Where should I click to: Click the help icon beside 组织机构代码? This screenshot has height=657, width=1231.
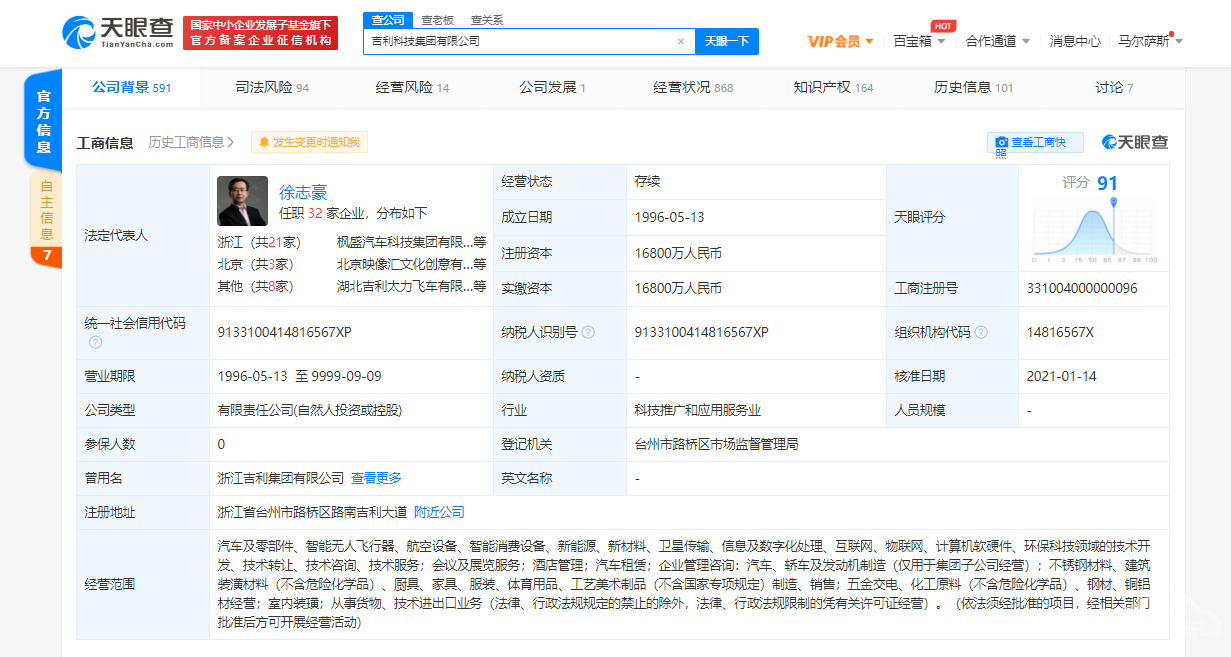pos(981,332)
